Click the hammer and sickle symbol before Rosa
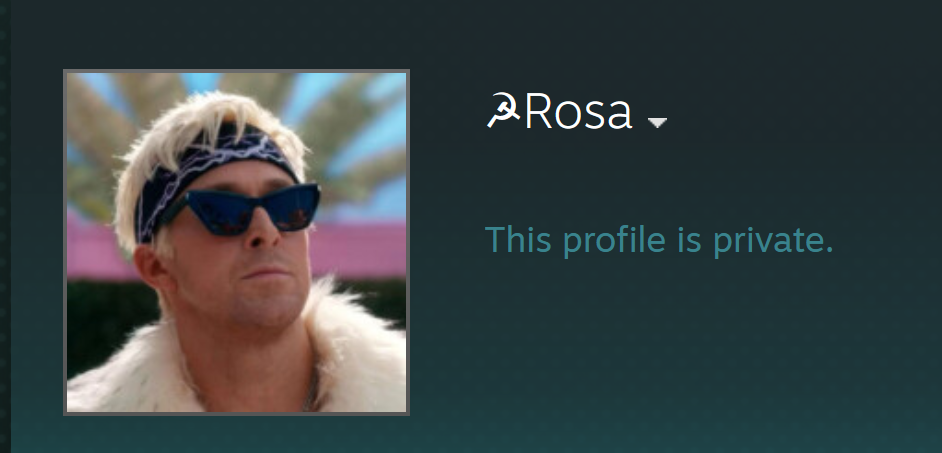Image resolution: width=942 pixels, height=453 pixels. [x=503, y=111]
